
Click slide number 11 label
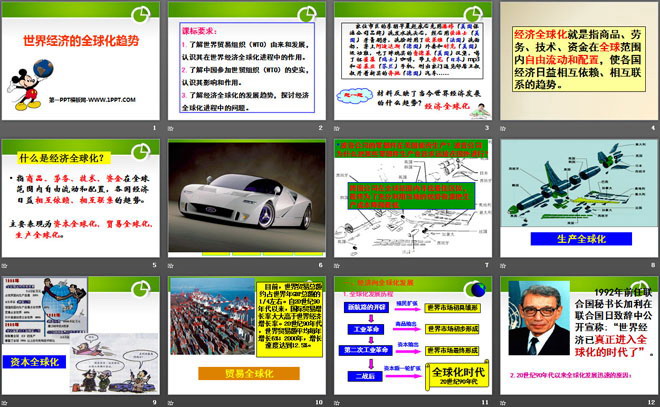(x=485, y=402)
